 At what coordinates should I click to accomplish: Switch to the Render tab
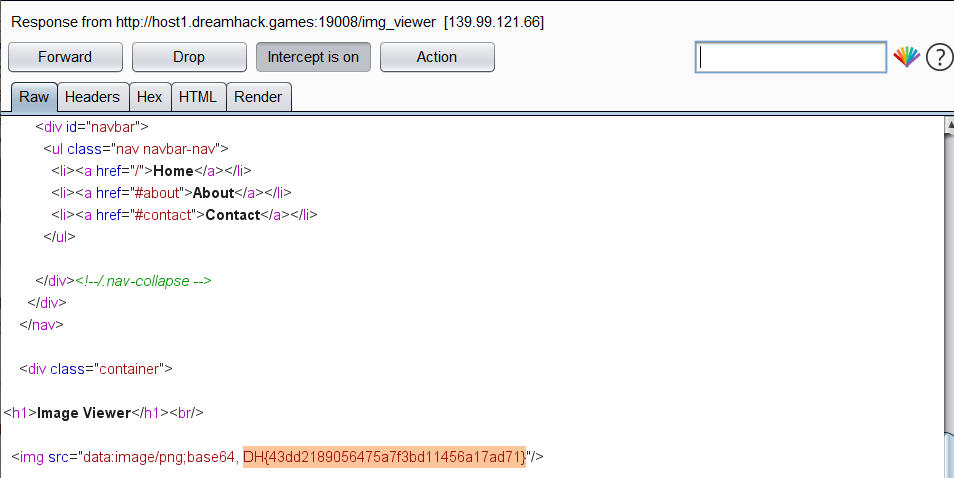point(258,97)
